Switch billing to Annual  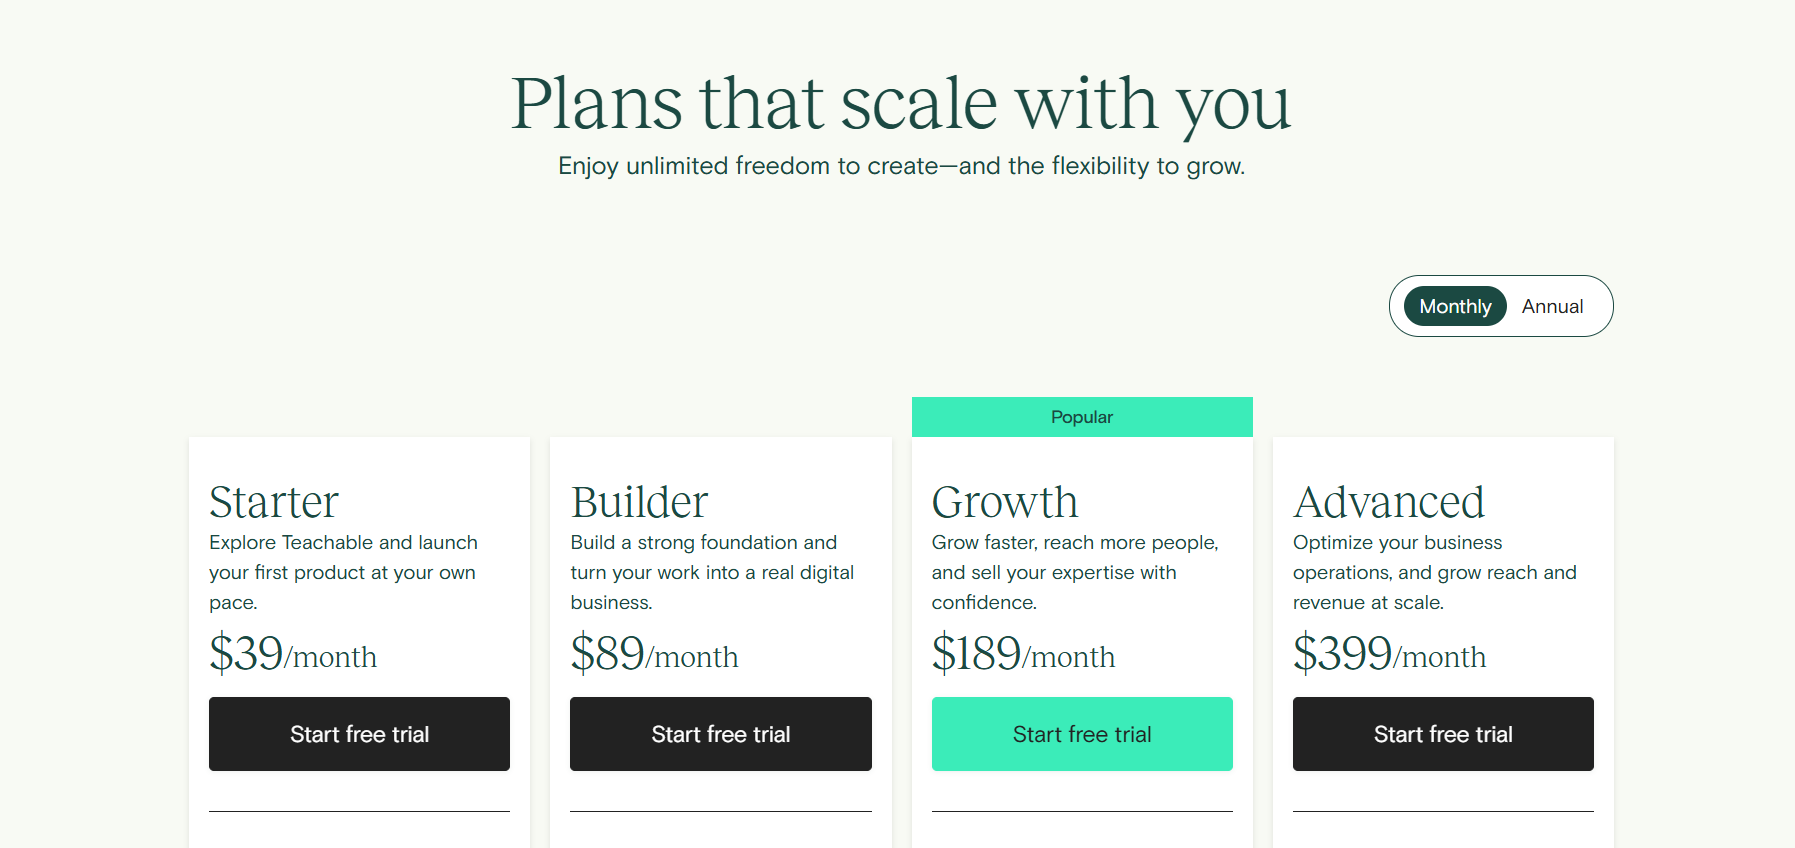[1552, 306]
